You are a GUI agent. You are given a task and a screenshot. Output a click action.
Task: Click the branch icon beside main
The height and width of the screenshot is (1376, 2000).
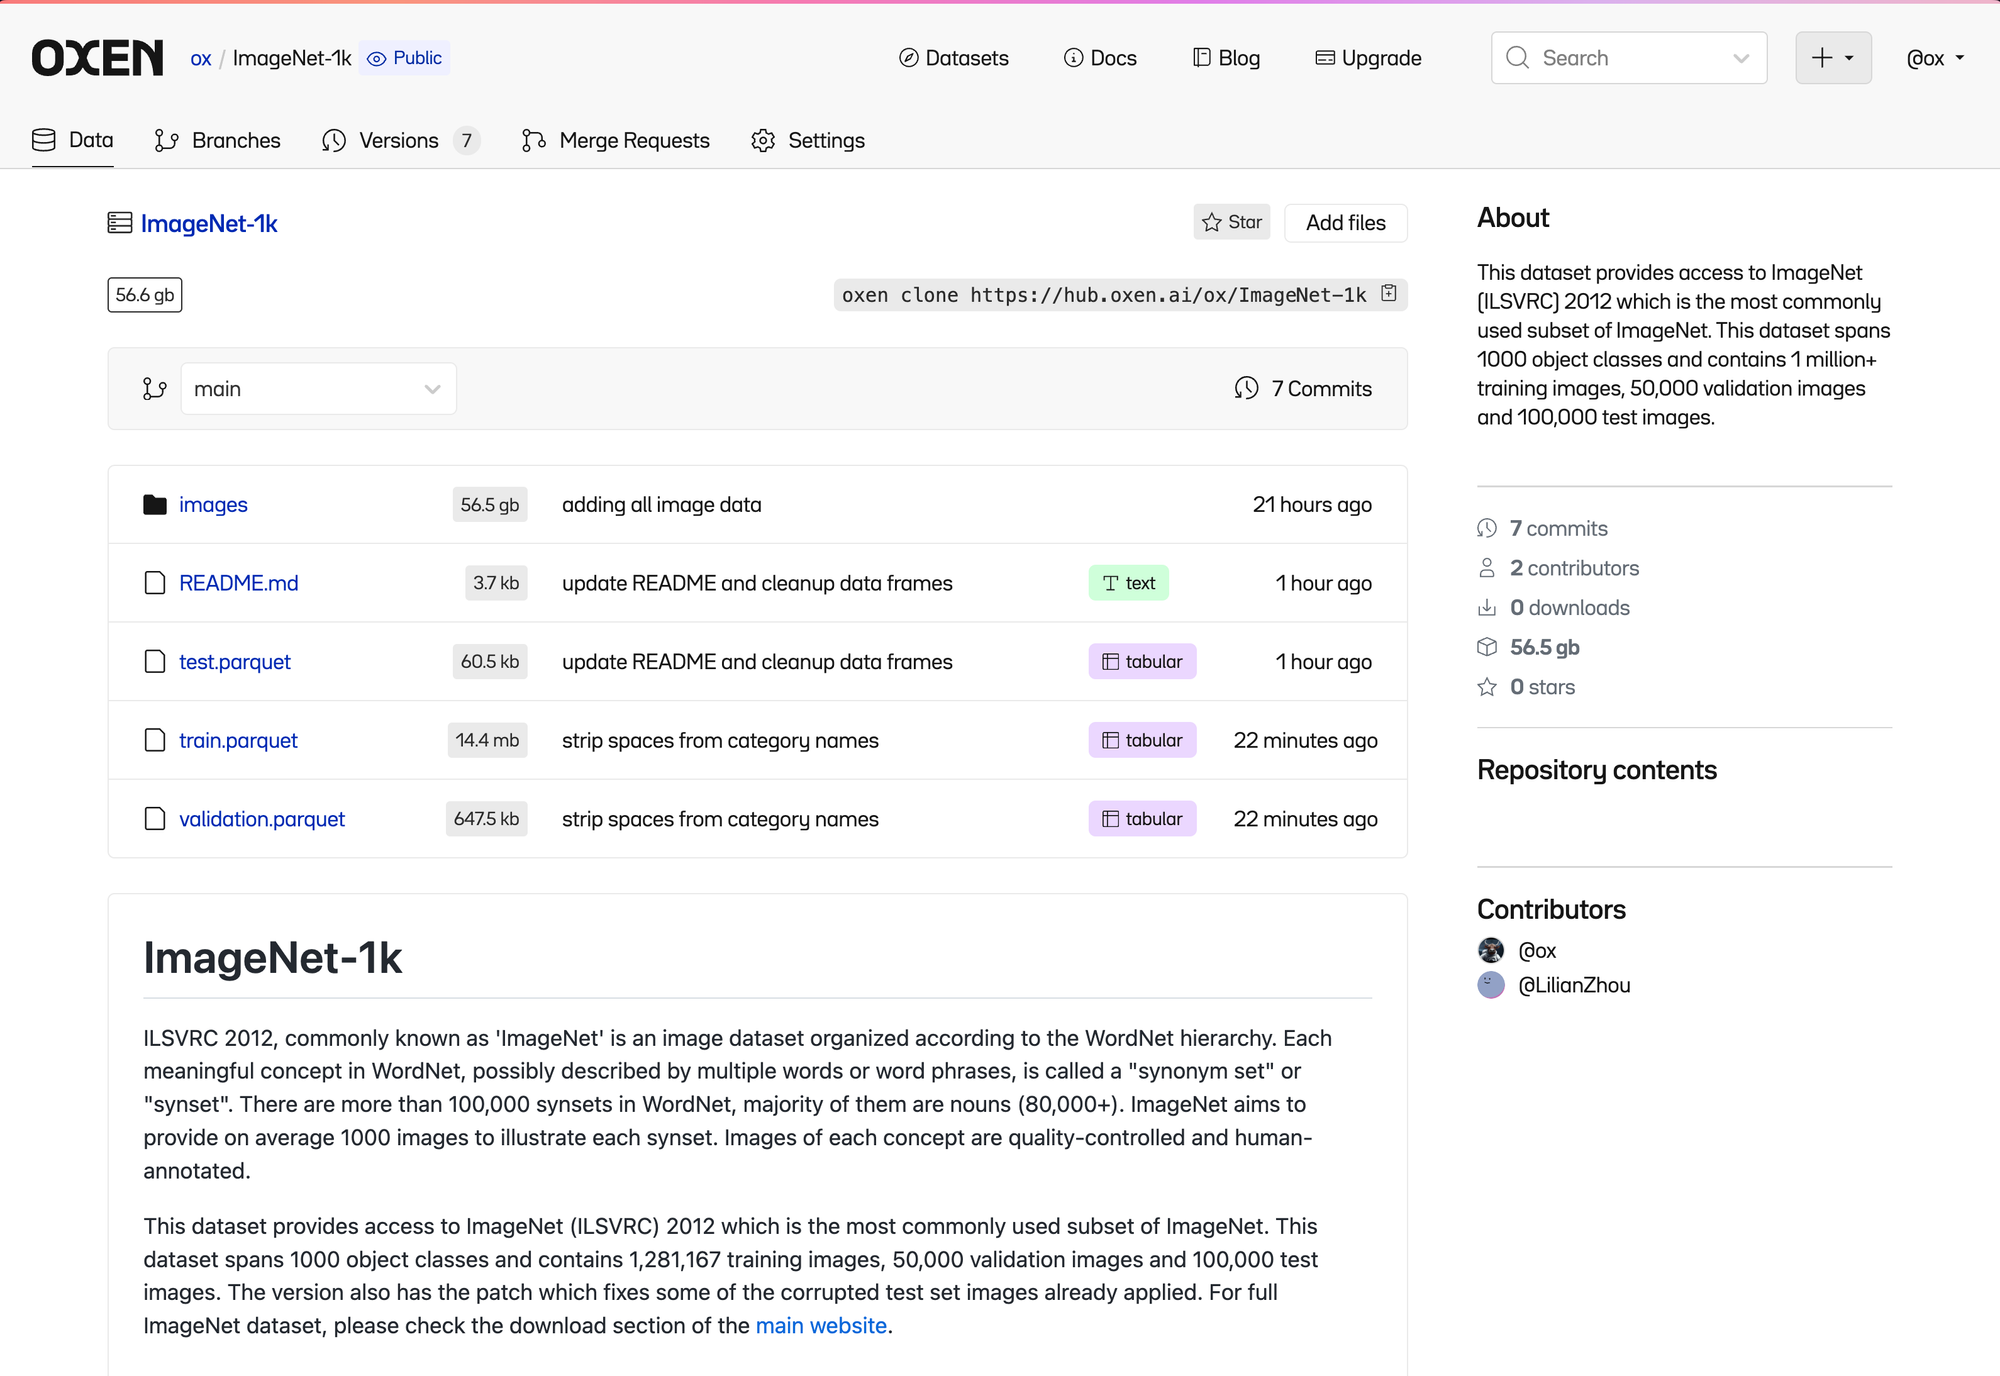154,389
